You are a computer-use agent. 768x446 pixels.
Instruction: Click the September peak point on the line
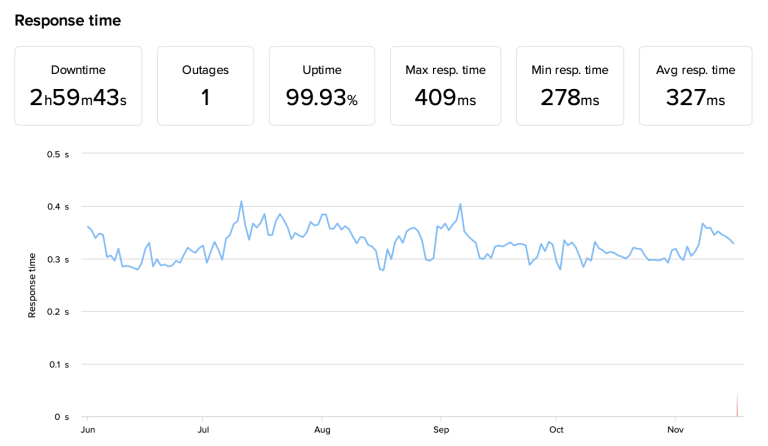pos(460,204)
